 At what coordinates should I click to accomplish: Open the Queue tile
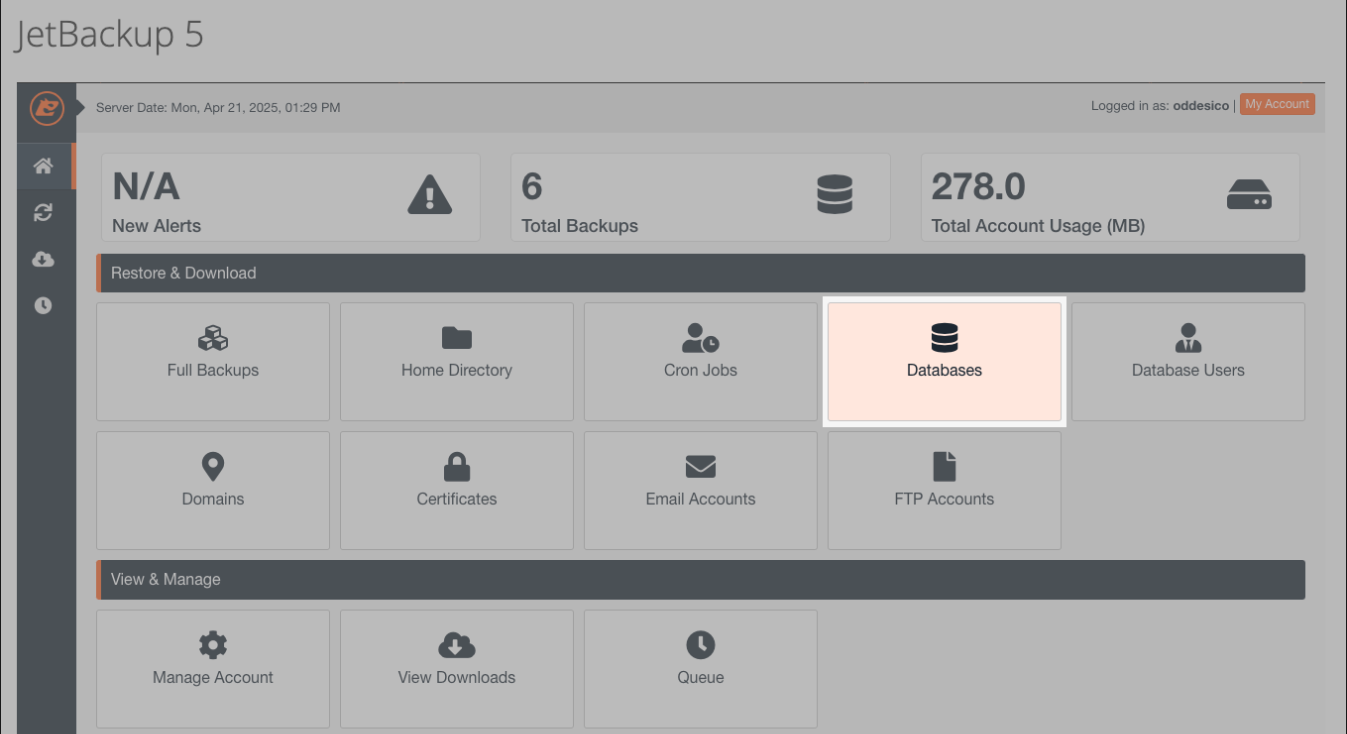coord(701,669)
